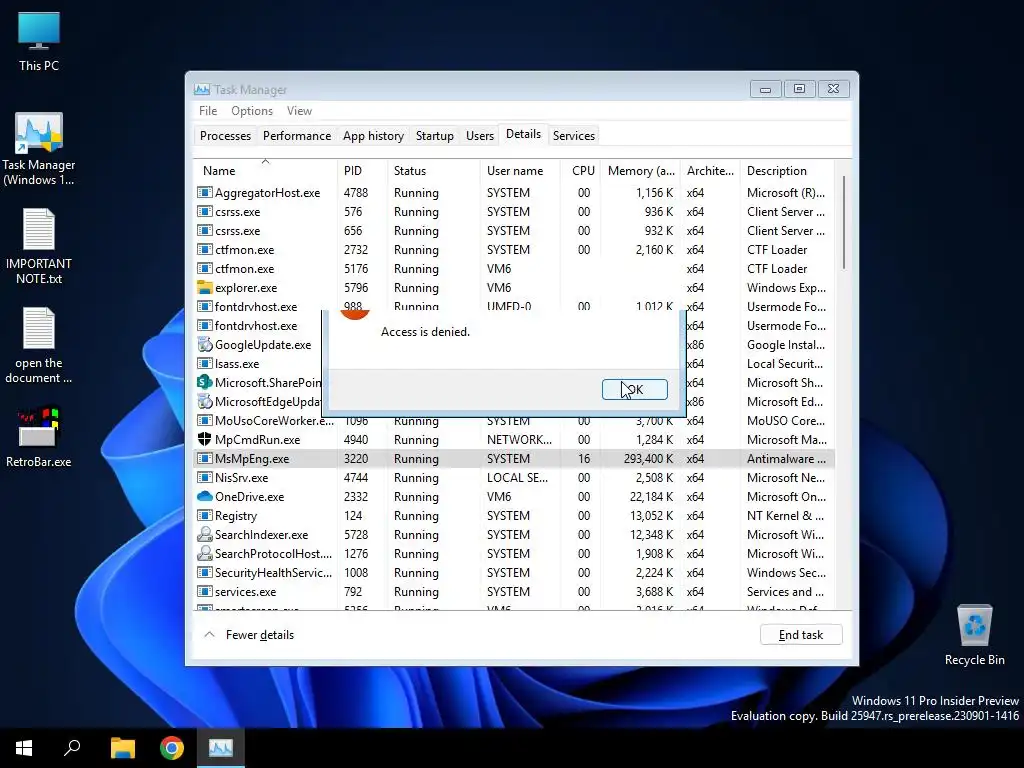The height and width of the screenshot is (768, 1024).
Task: Click 'Antimalware ...' description cell
Action: pos(786,458)
